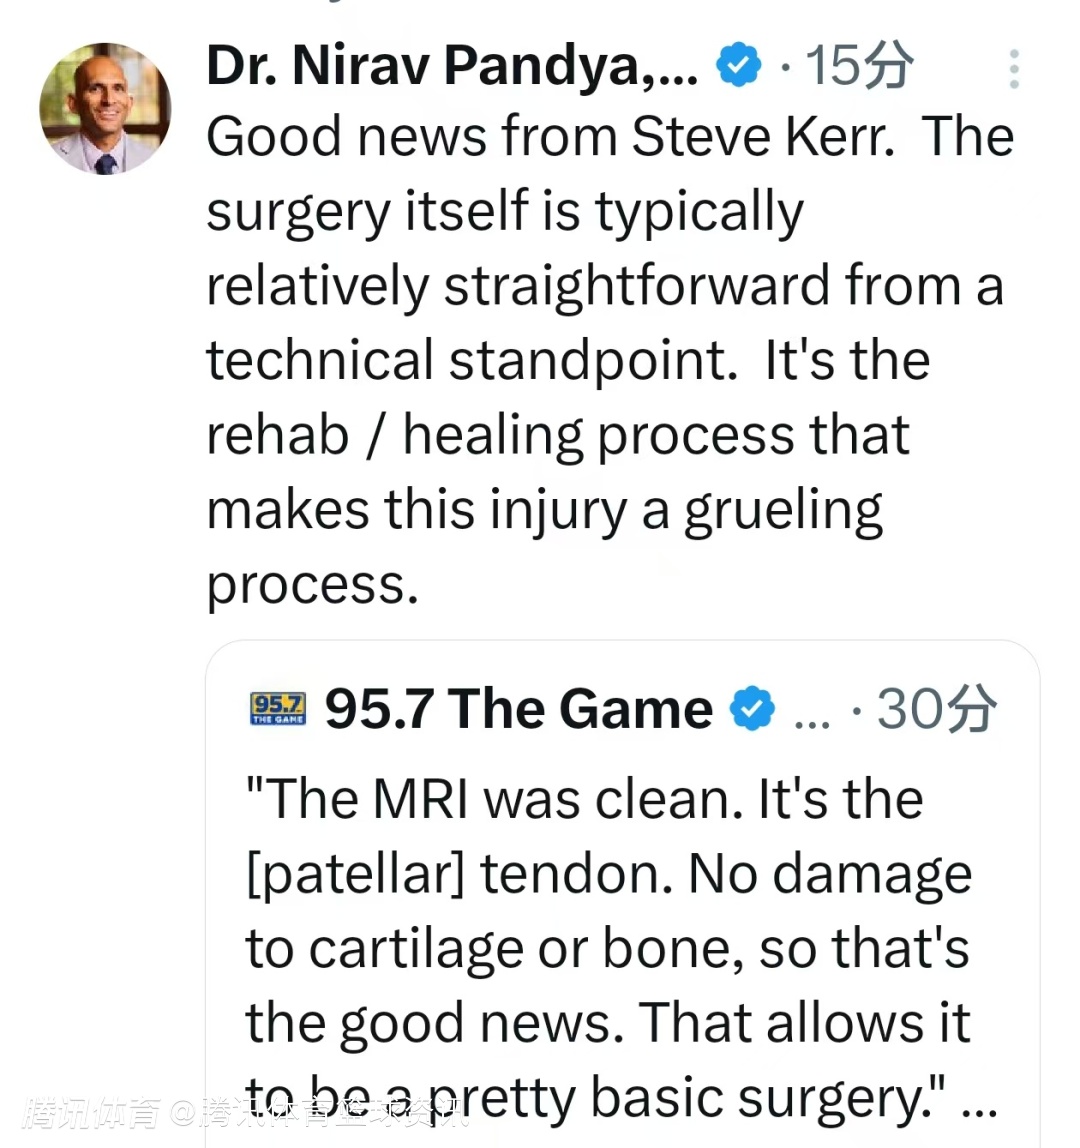Click verified badge beside Dr. Nirav Pandya
This screenshot has height=1148, width=1080.
(x=739, y=67)
